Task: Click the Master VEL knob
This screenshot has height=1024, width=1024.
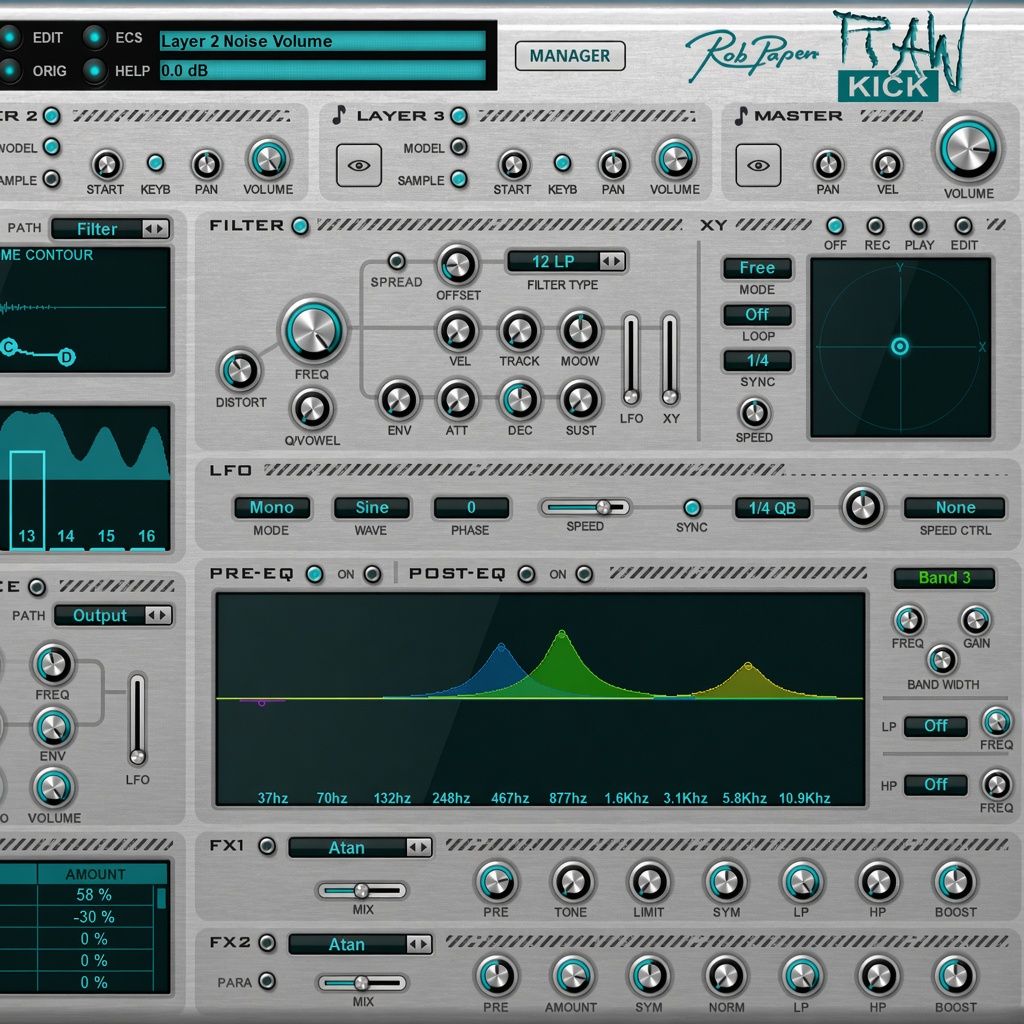Action: pyautogui.click(x=887, y=165)
